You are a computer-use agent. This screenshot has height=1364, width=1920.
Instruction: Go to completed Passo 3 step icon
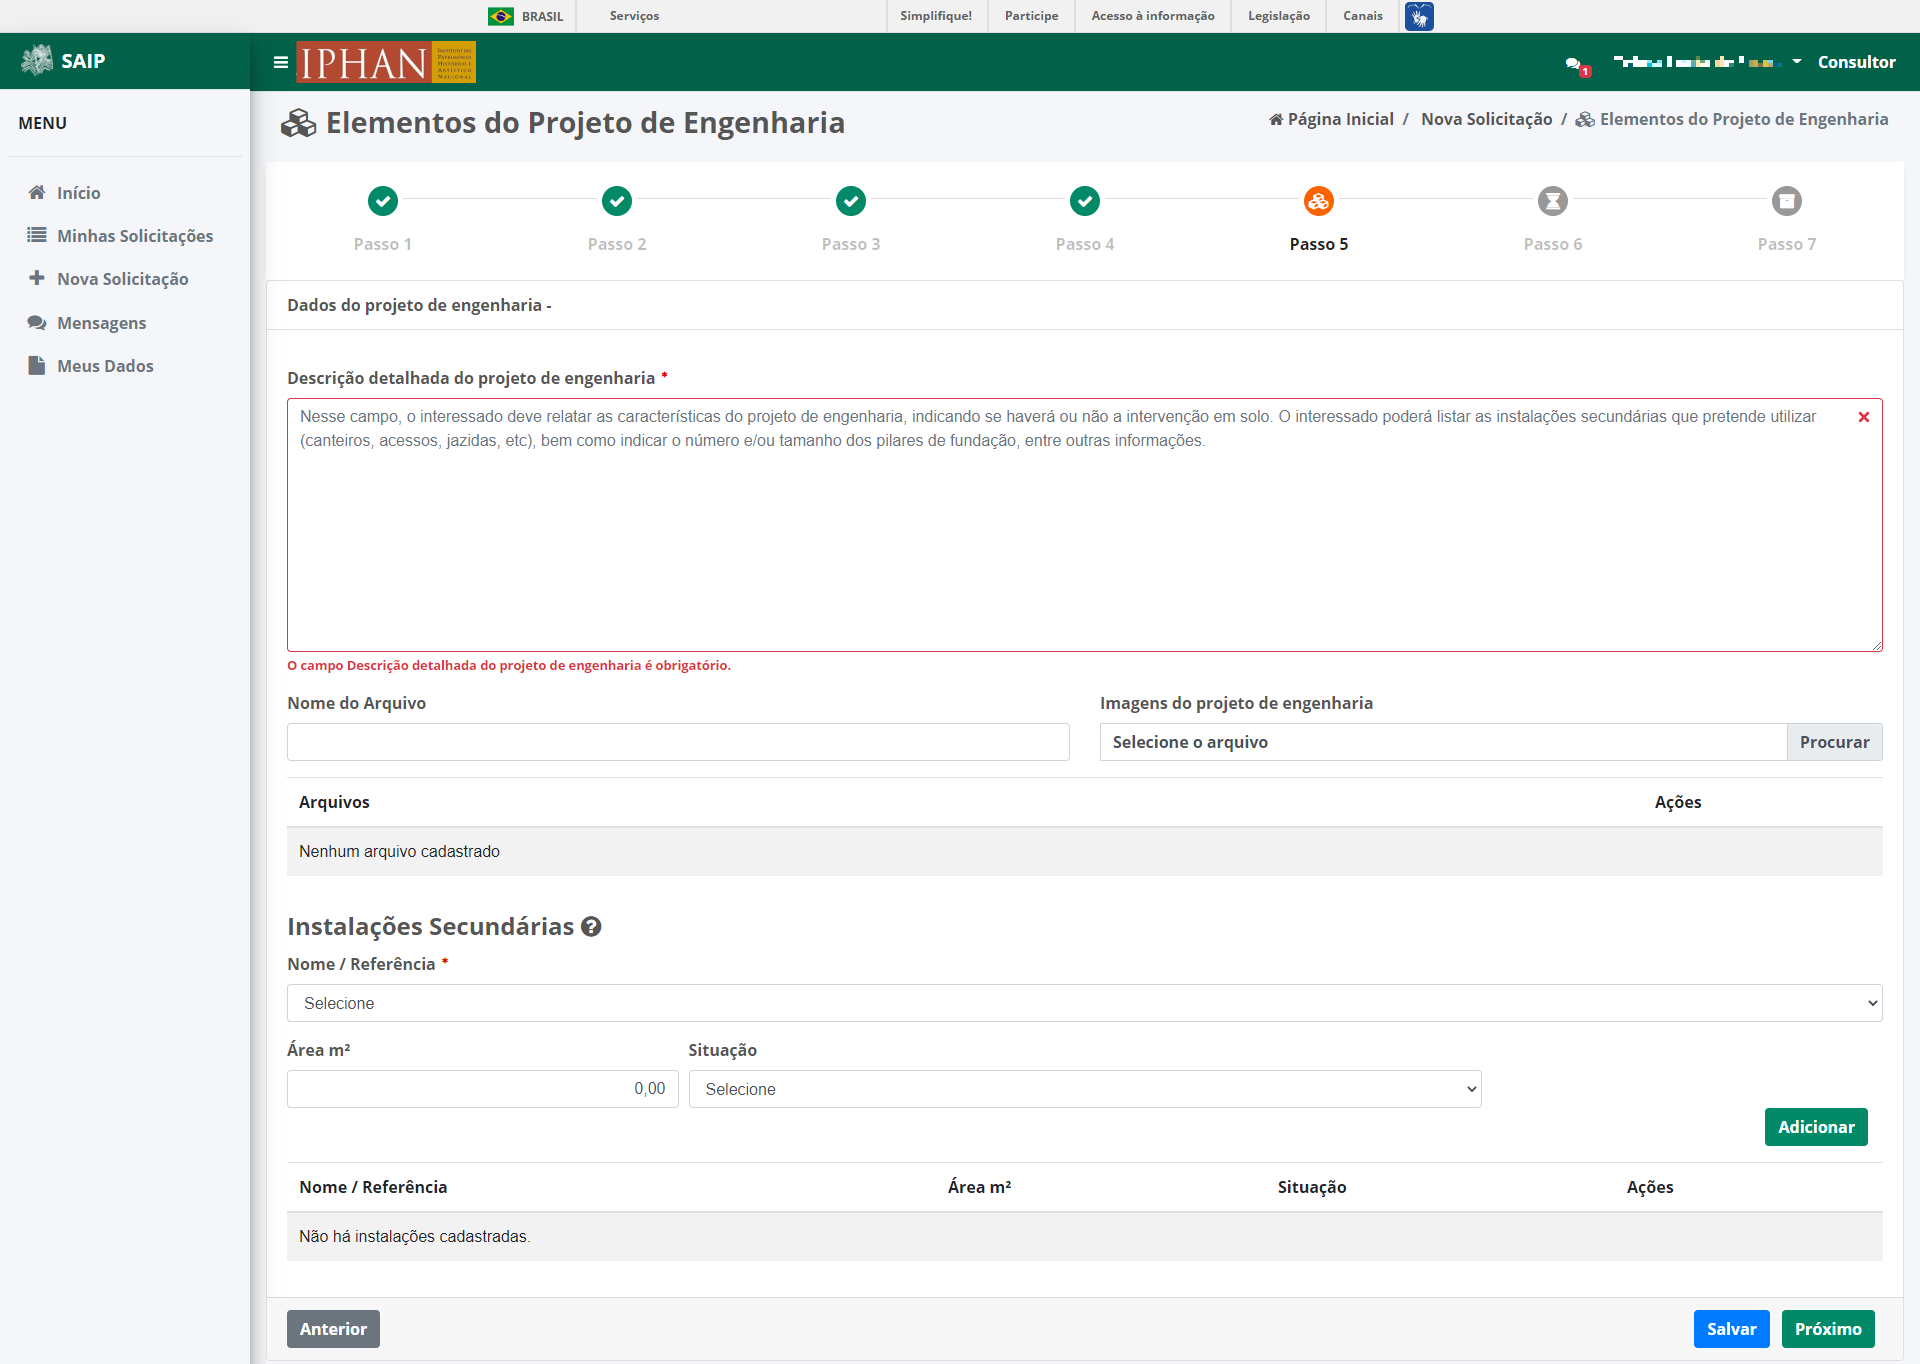(x=851, y=201)
